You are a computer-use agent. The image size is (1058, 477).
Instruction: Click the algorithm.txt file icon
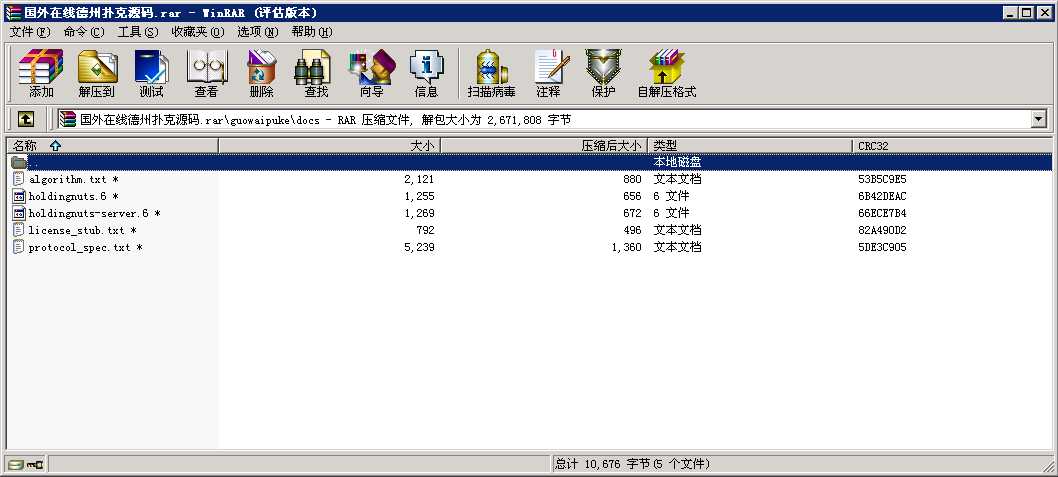[19, 179]
